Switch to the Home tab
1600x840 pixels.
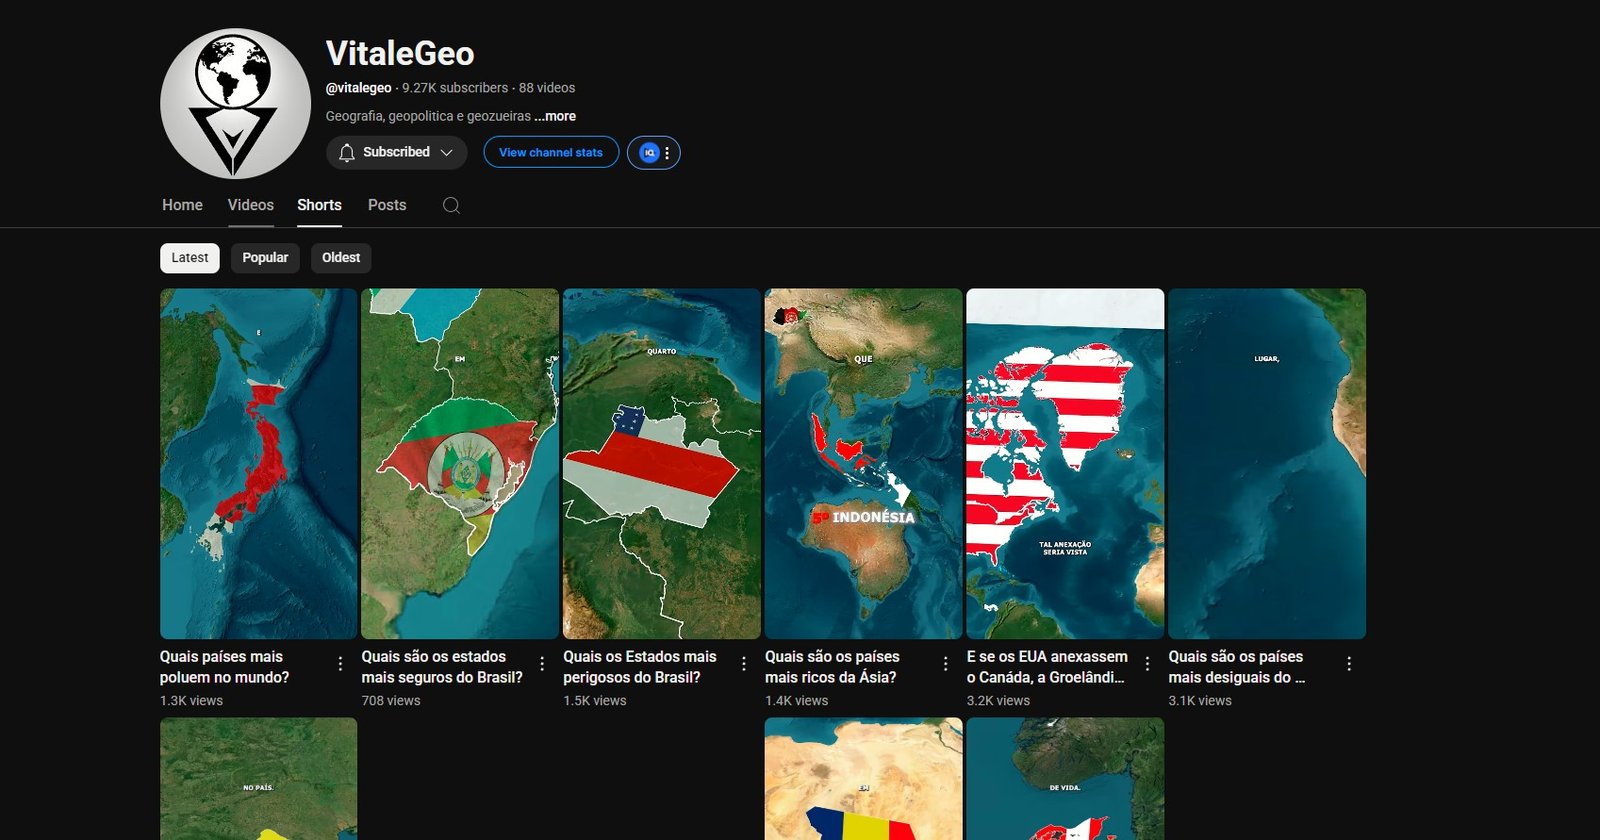(x=182, y=205)
